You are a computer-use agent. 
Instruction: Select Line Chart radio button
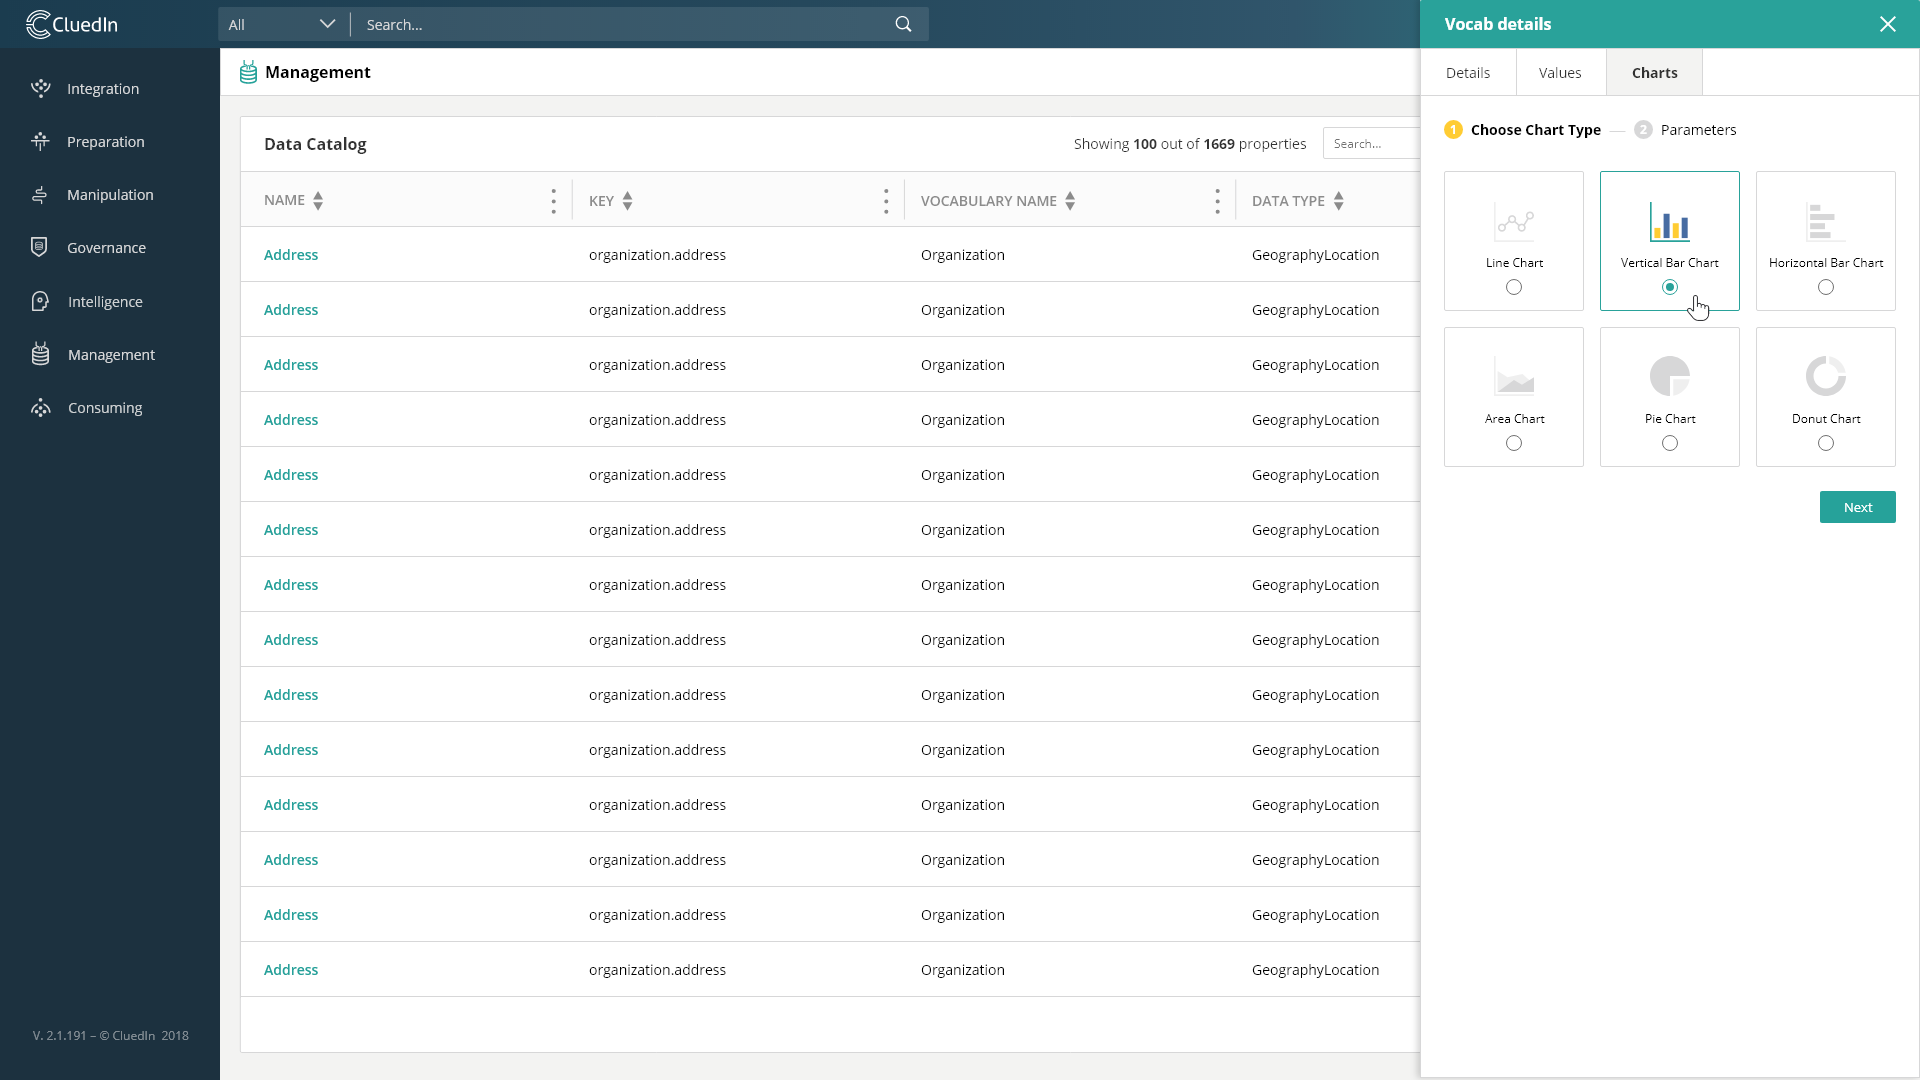point(1514,287)
